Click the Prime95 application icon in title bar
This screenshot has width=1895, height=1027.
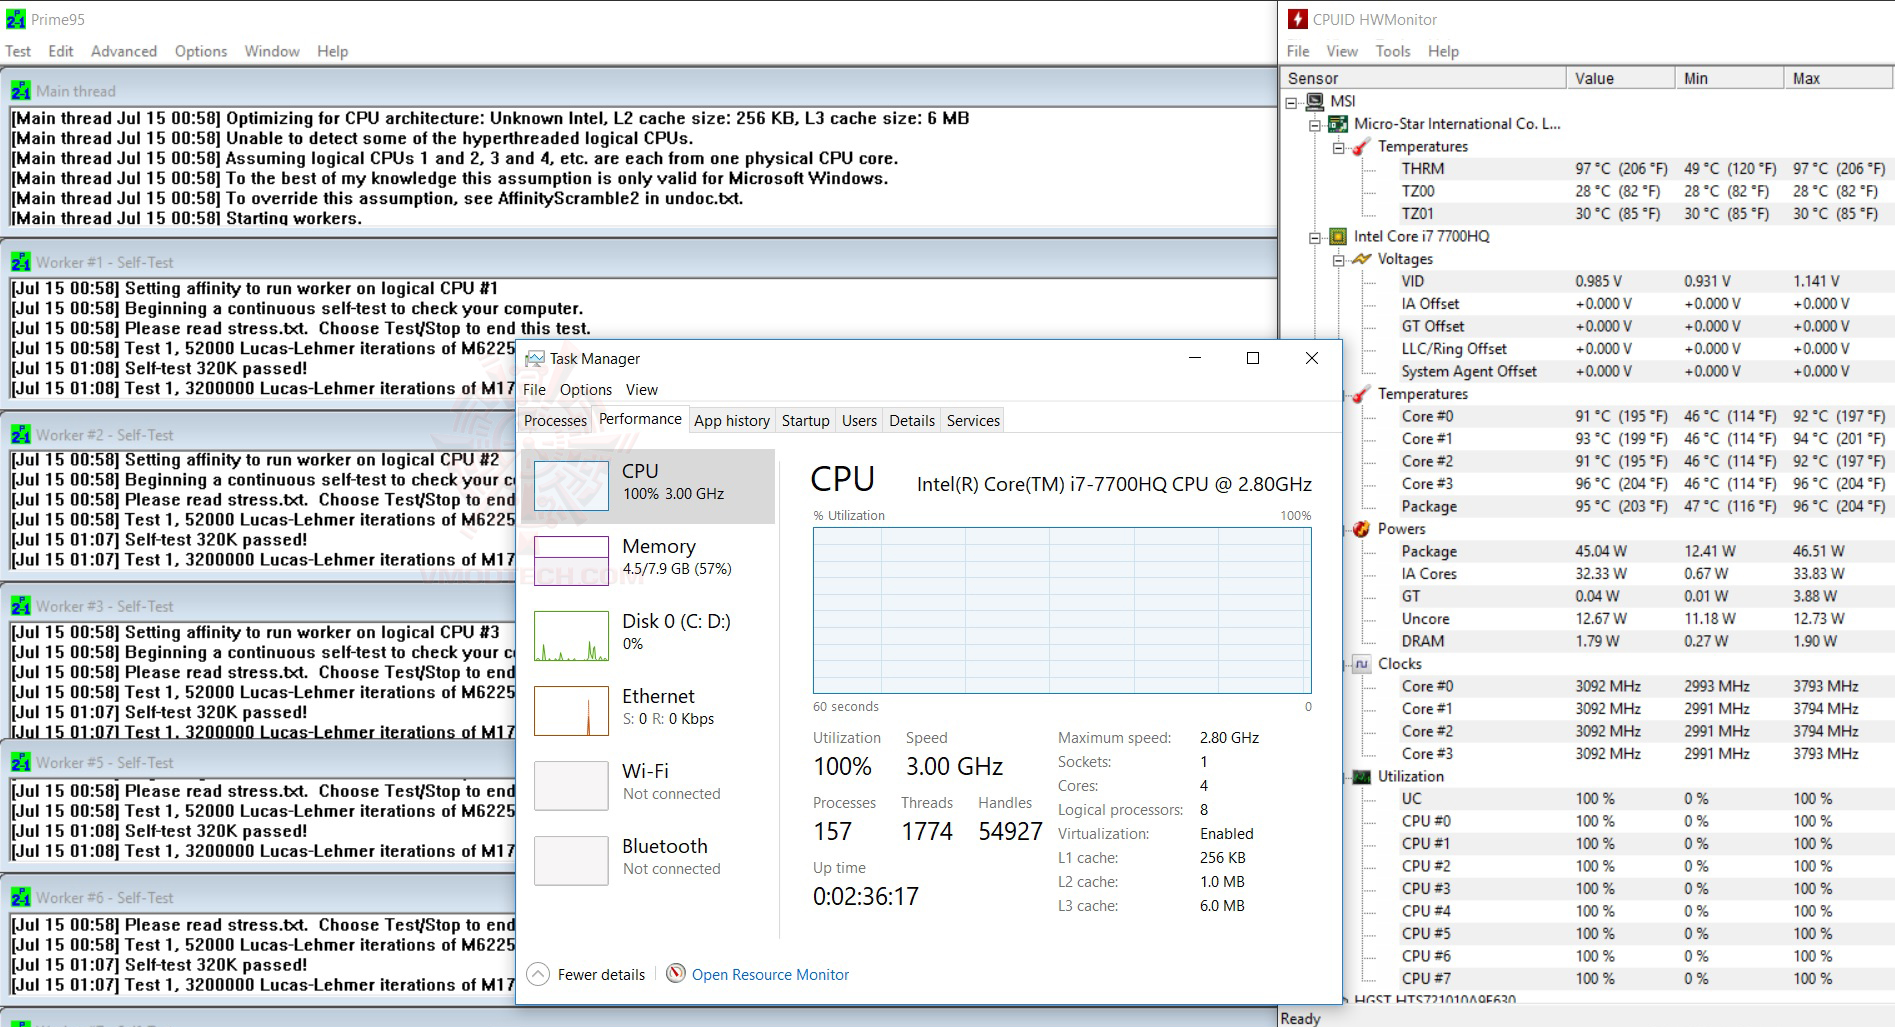coord(16,19)
